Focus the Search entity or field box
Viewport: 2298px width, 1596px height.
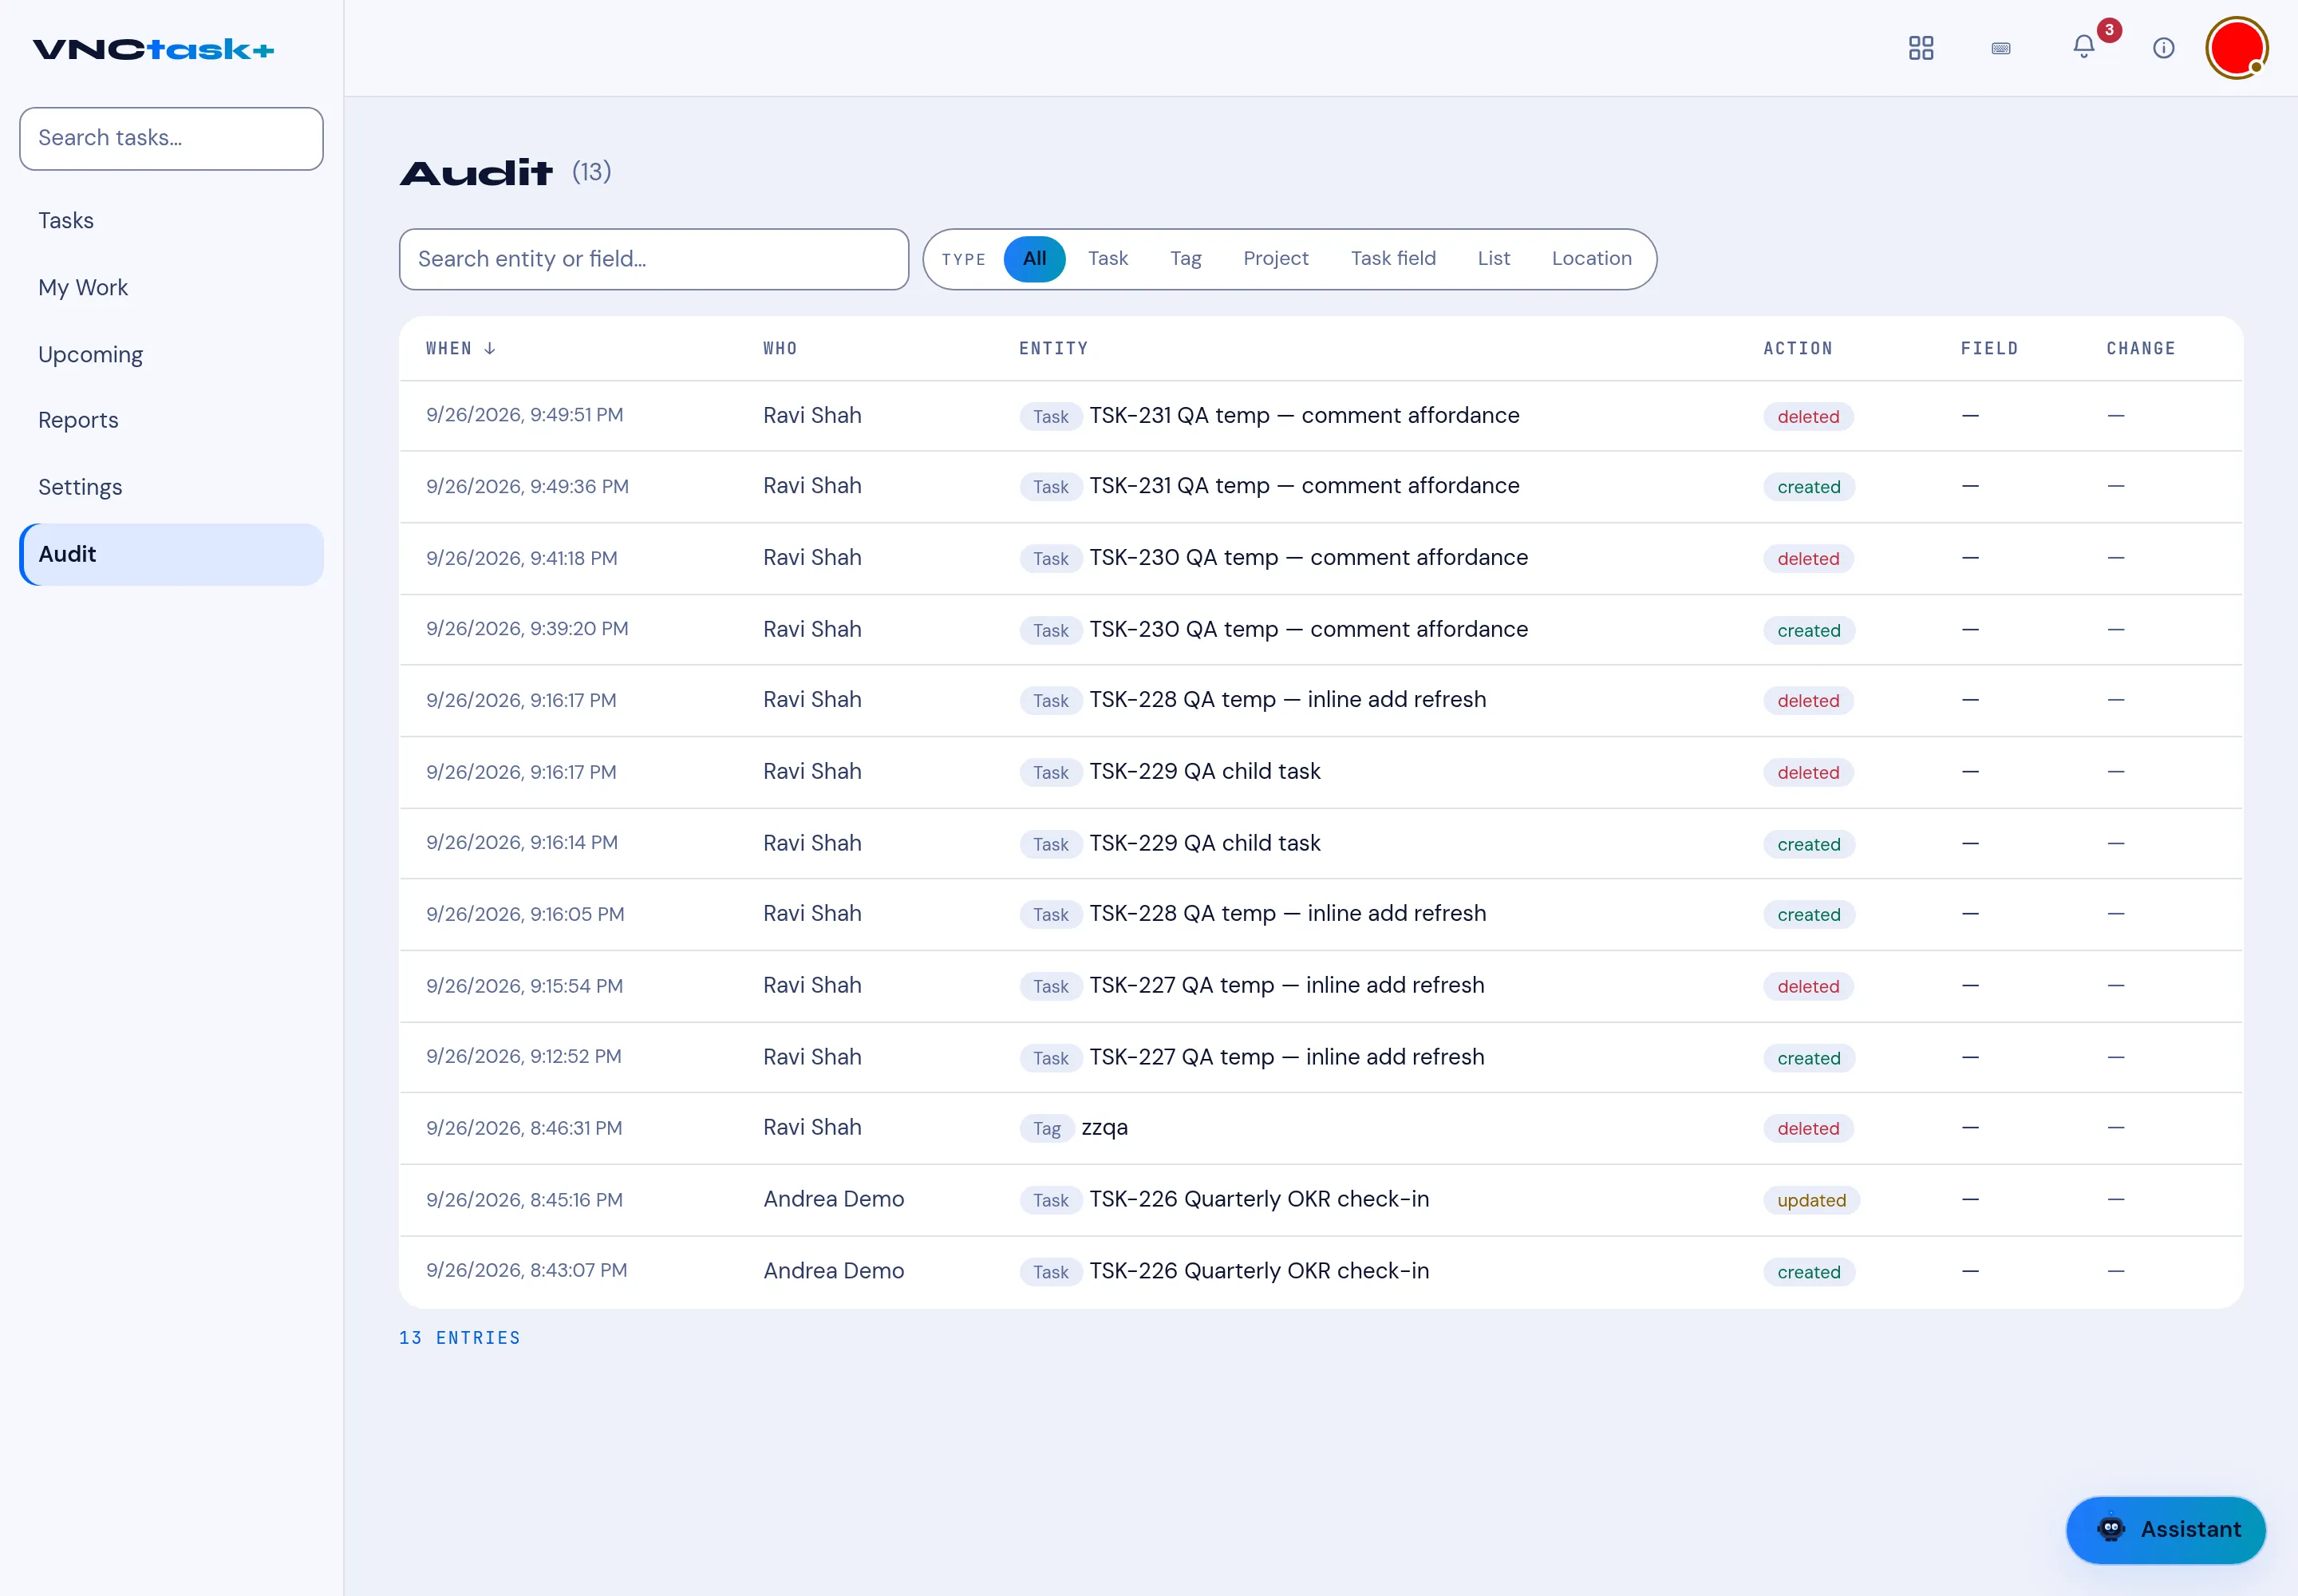pos(654,259)
